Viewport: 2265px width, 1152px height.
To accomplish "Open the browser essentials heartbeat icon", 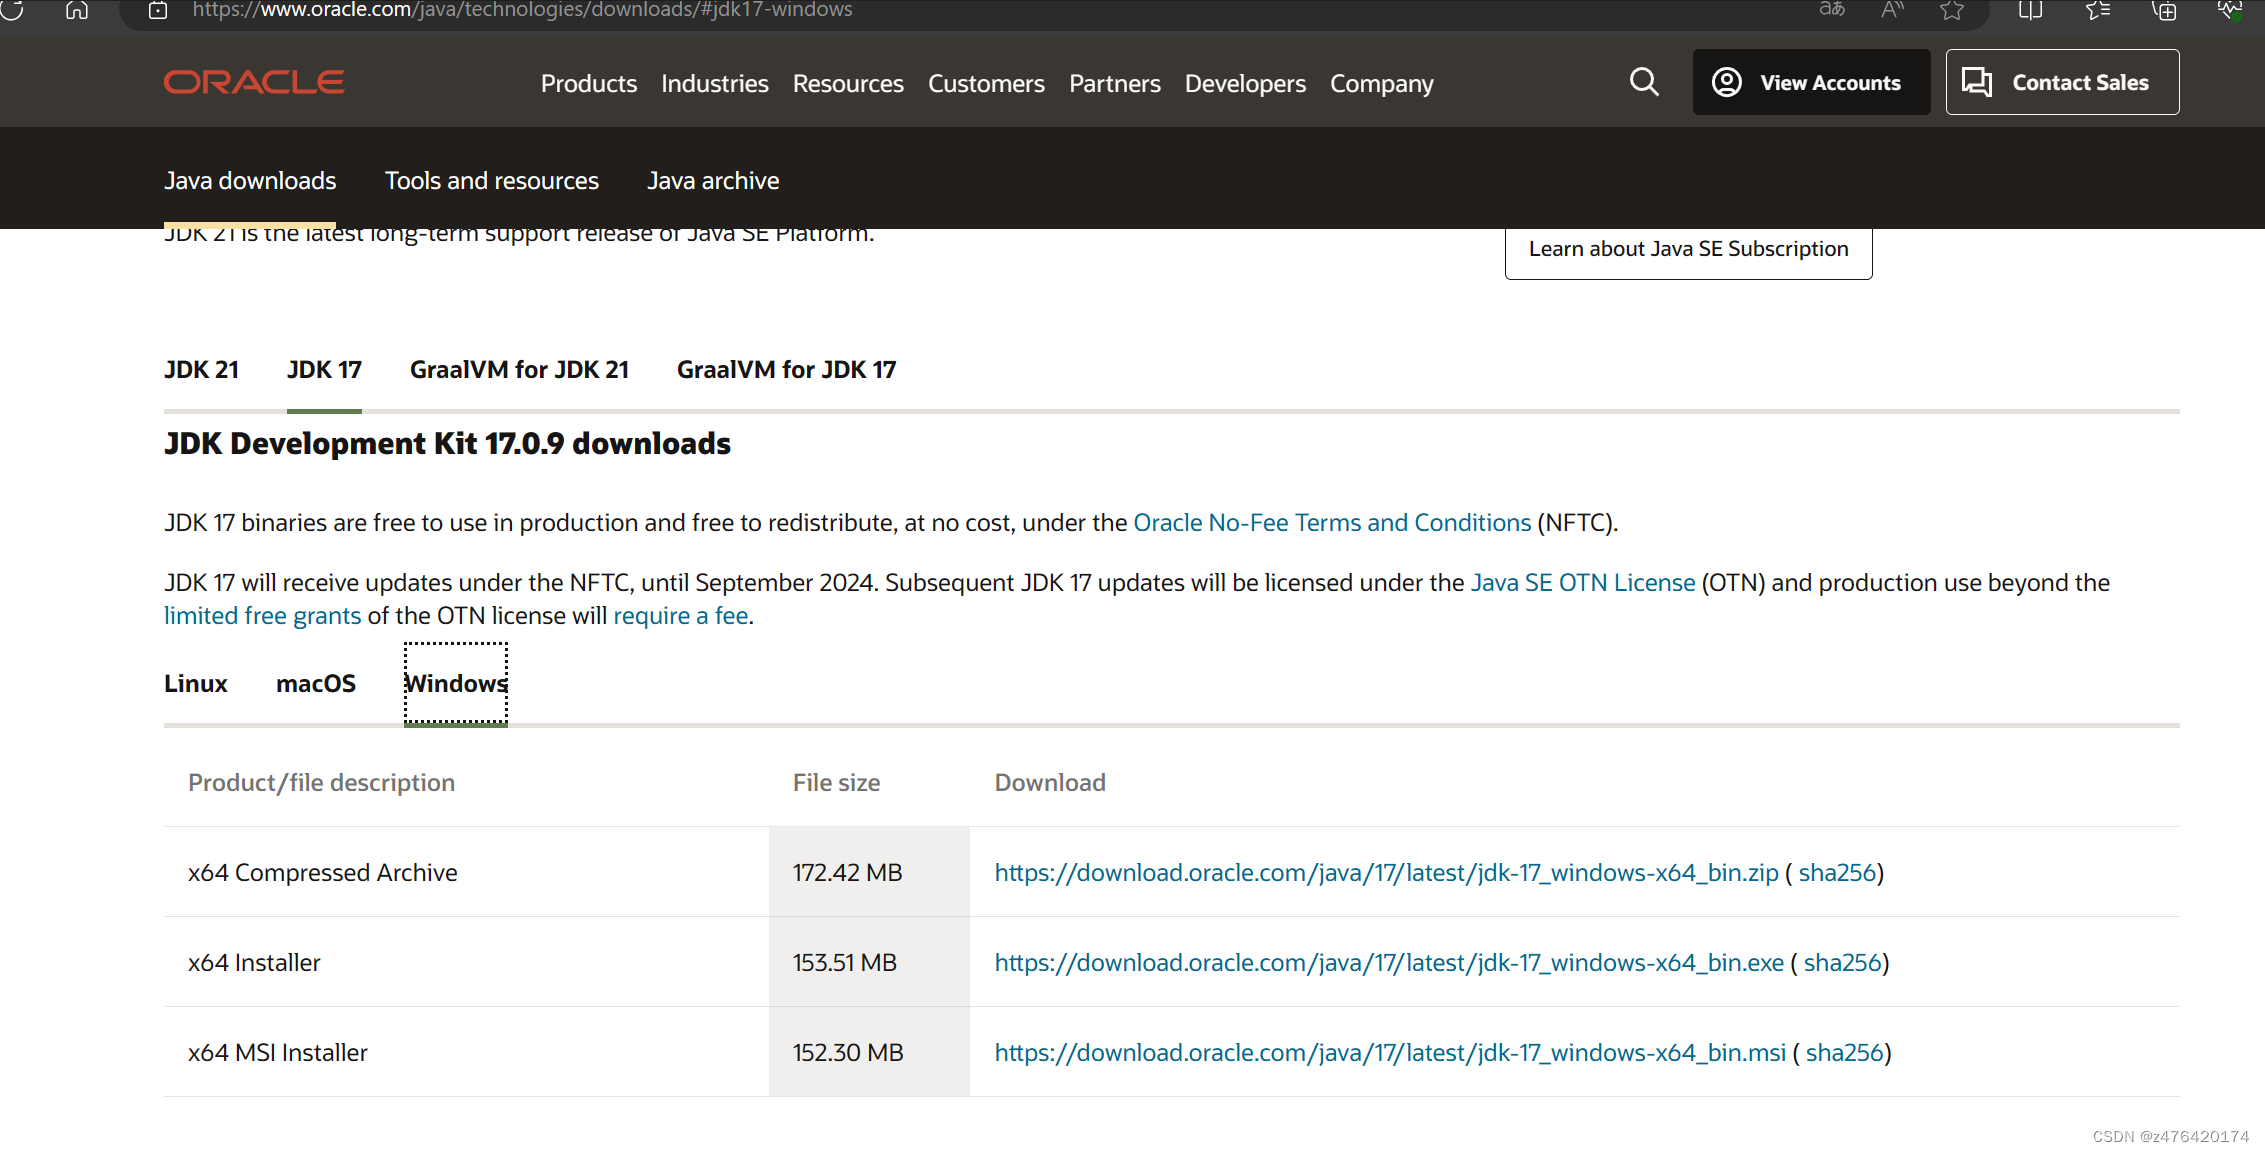I will (2229, 10).
